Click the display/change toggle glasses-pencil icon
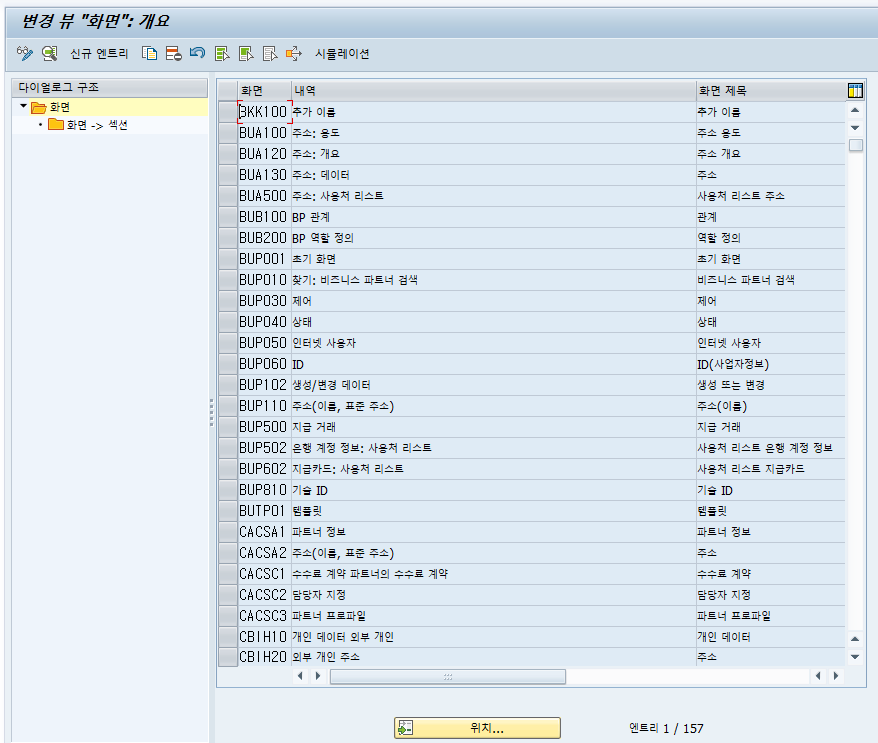 click(x=25, y=53)
